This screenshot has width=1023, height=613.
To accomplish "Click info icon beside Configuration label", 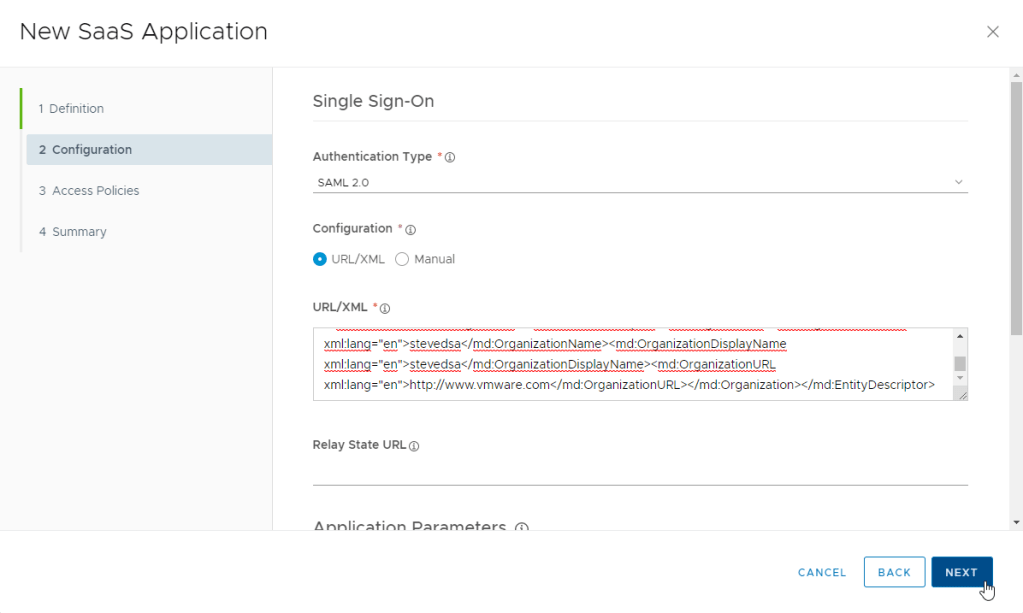I will tap(411, 230).
